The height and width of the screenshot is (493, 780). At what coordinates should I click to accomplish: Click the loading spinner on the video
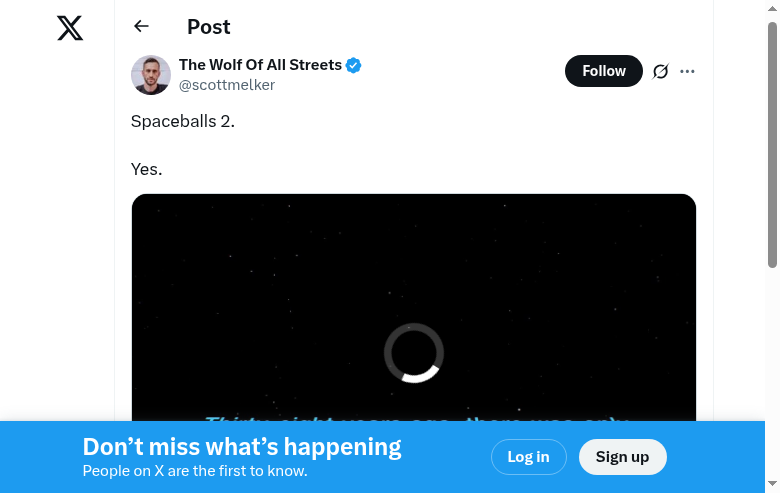click(x=414, y=352)
